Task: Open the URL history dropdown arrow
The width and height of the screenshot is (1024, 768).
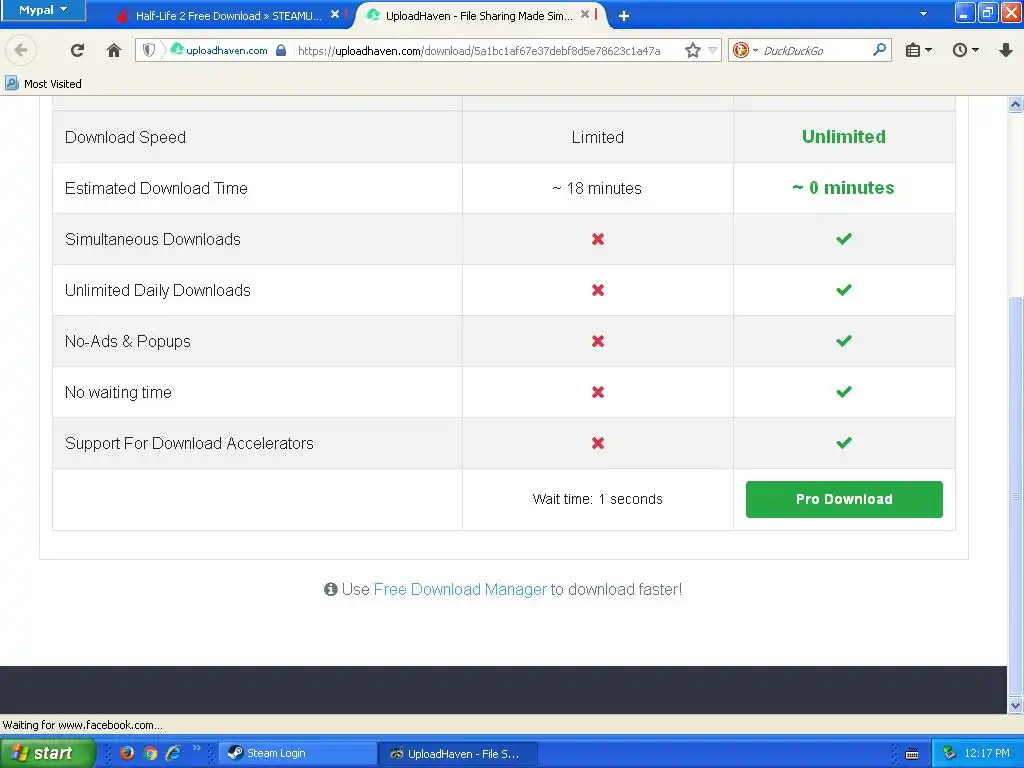Action: [712, 50]
